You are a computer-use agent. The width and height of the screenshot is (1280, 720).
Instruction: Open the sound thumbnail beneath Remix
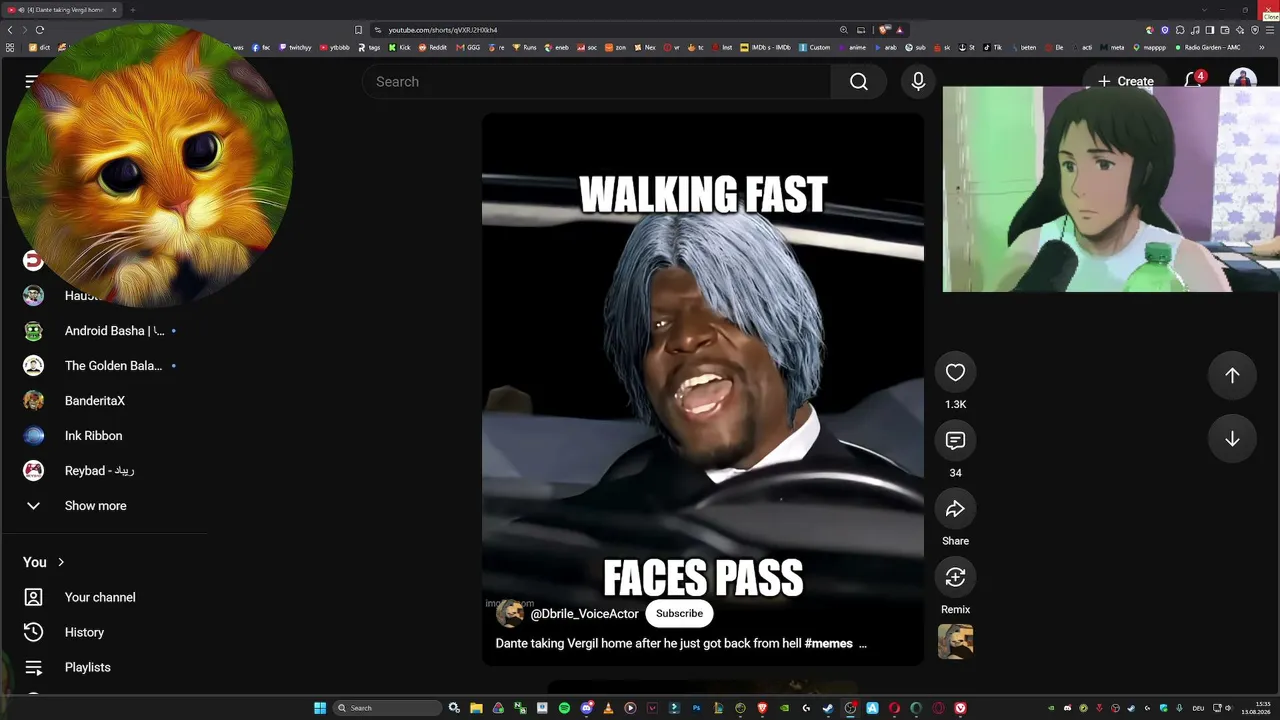coord(955,641)
